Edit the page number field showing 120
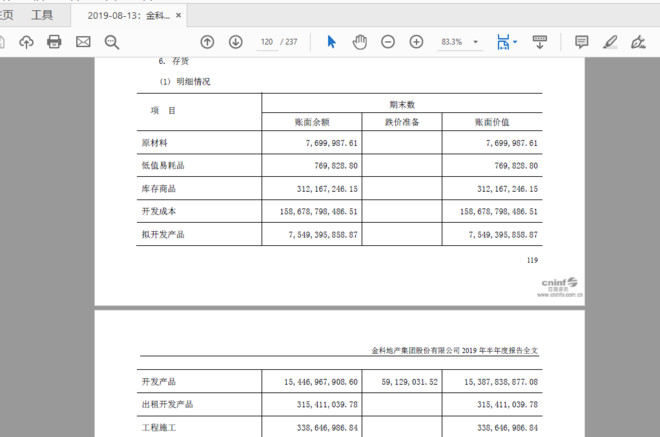Screen dimensions: 660x437 267,42
